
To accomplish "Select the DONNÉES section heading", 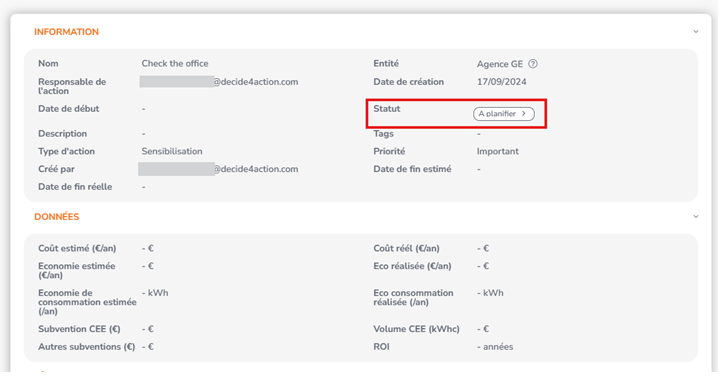I will coord(57,216).
